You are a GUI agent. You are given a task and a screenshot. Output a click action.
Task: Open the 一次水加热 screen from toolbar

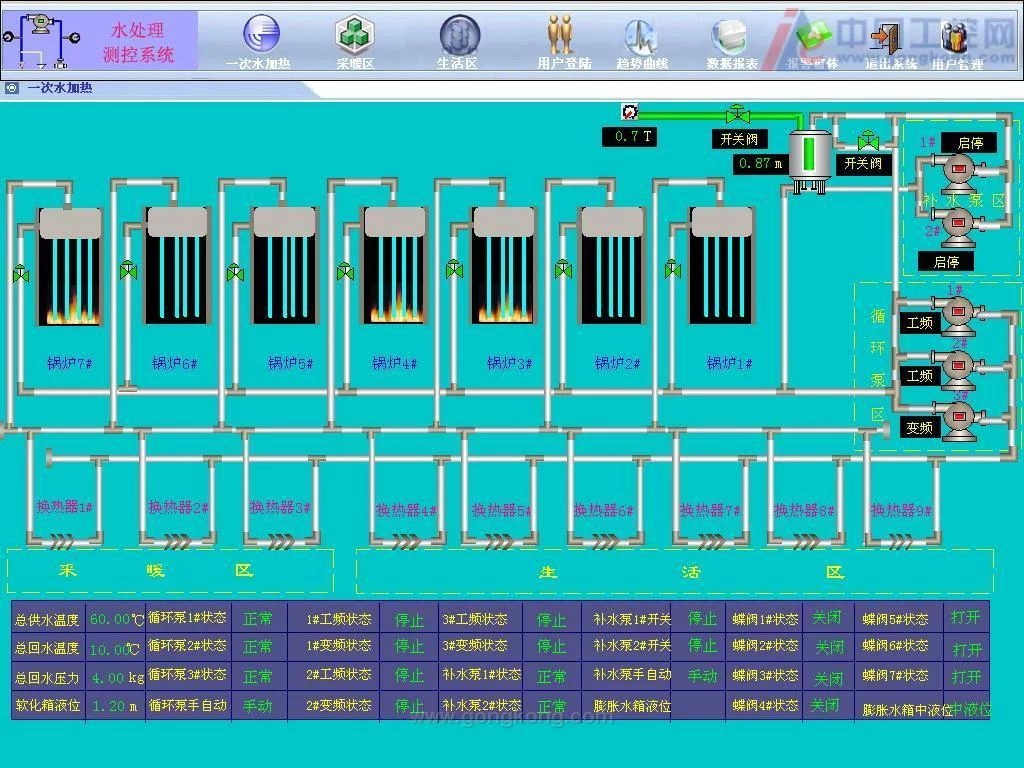click(x=260, y=37)
